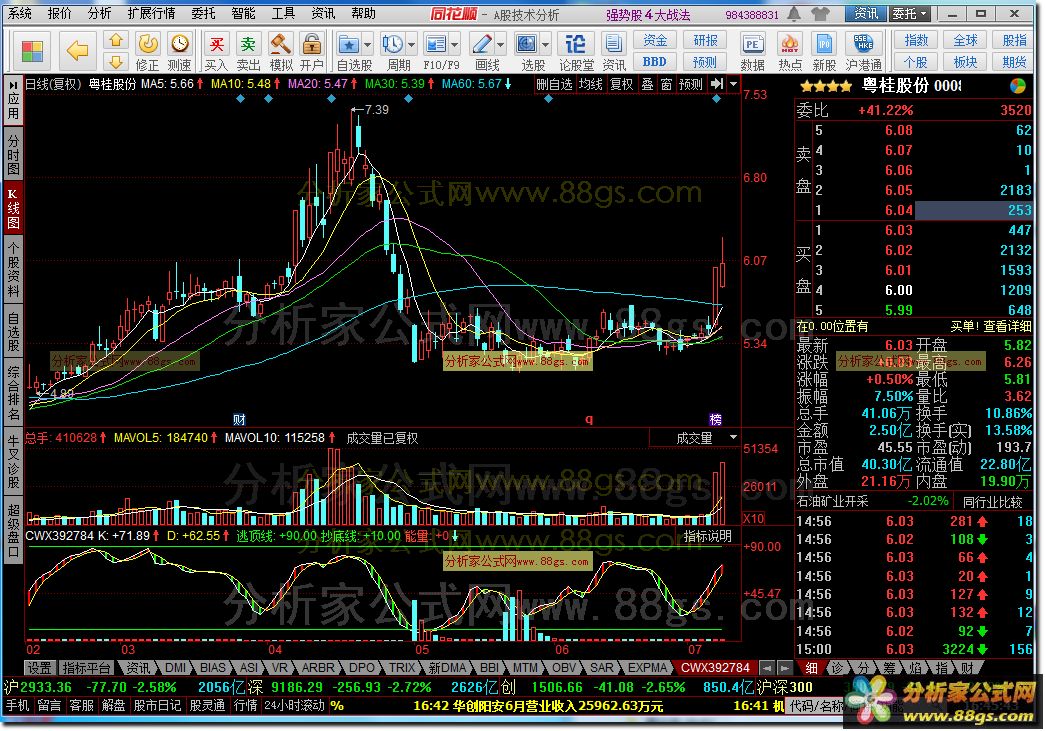Image resolution: width=1045 pixels, height=731 pixels.
Task: Toggle the 叠 overlay option
Action: coord(647,84)
